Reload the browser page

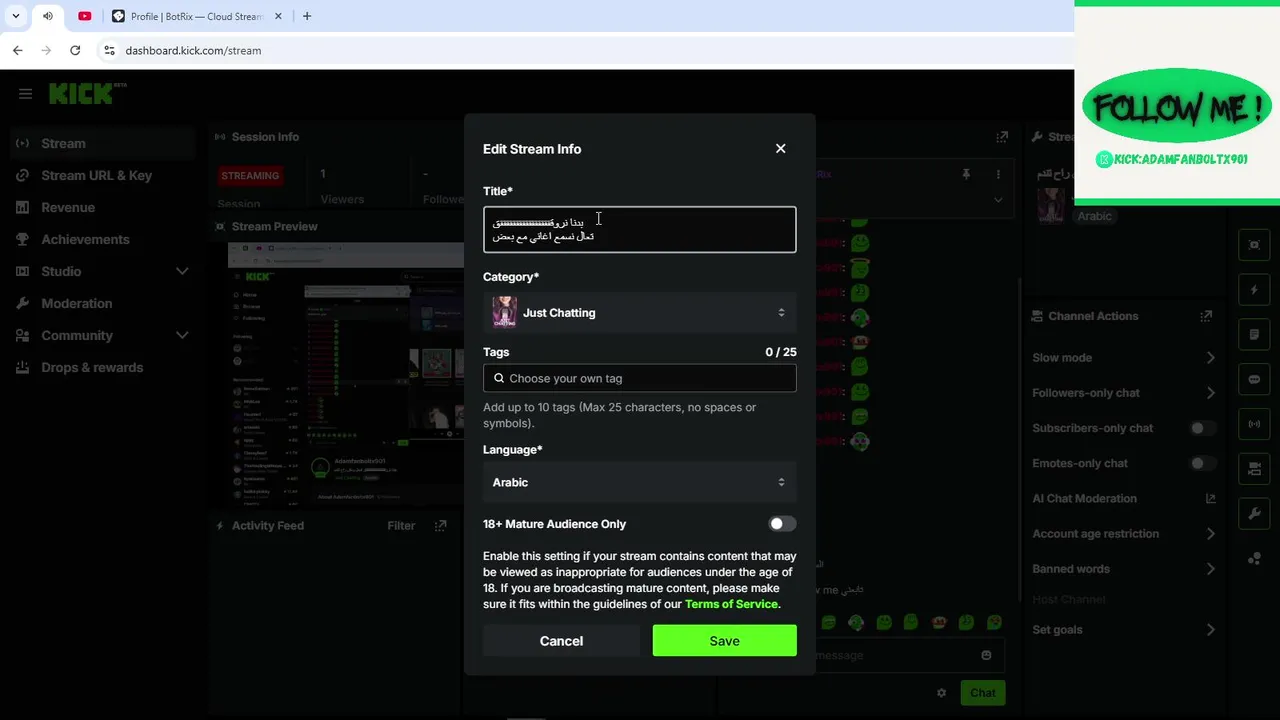coord(75,50)
